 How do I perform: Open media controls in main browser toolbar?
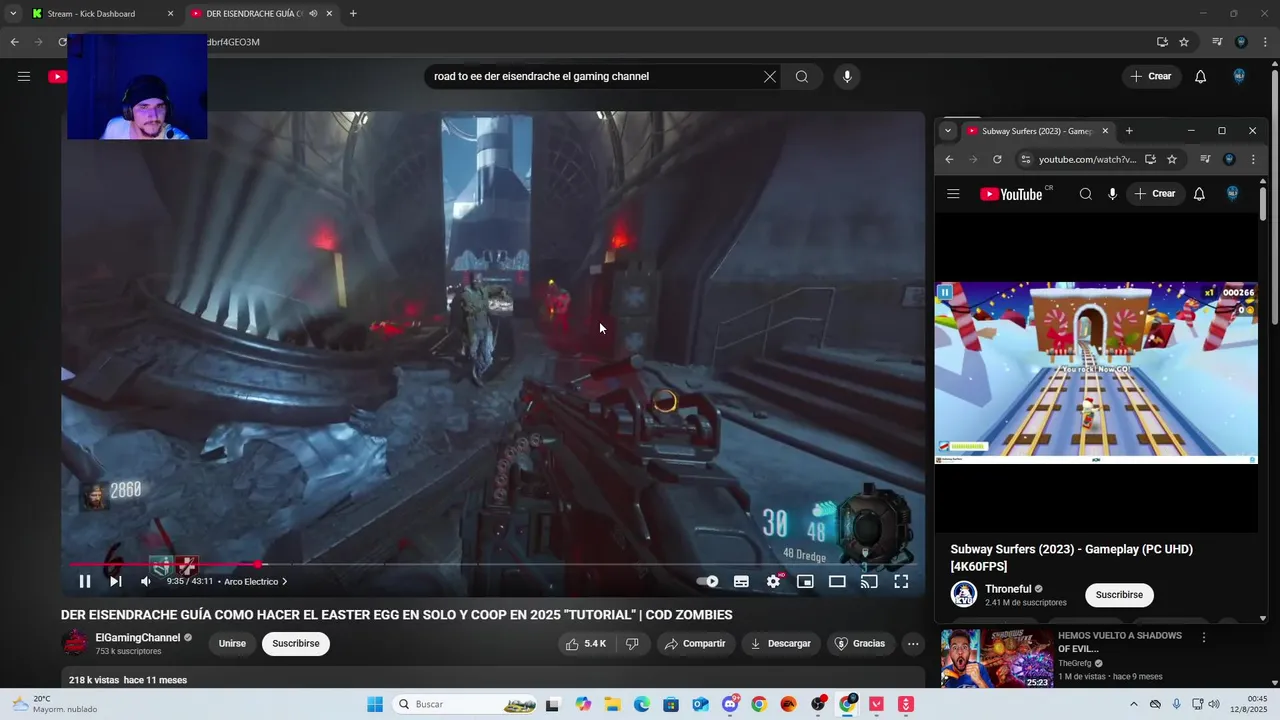click(1217, 42)
